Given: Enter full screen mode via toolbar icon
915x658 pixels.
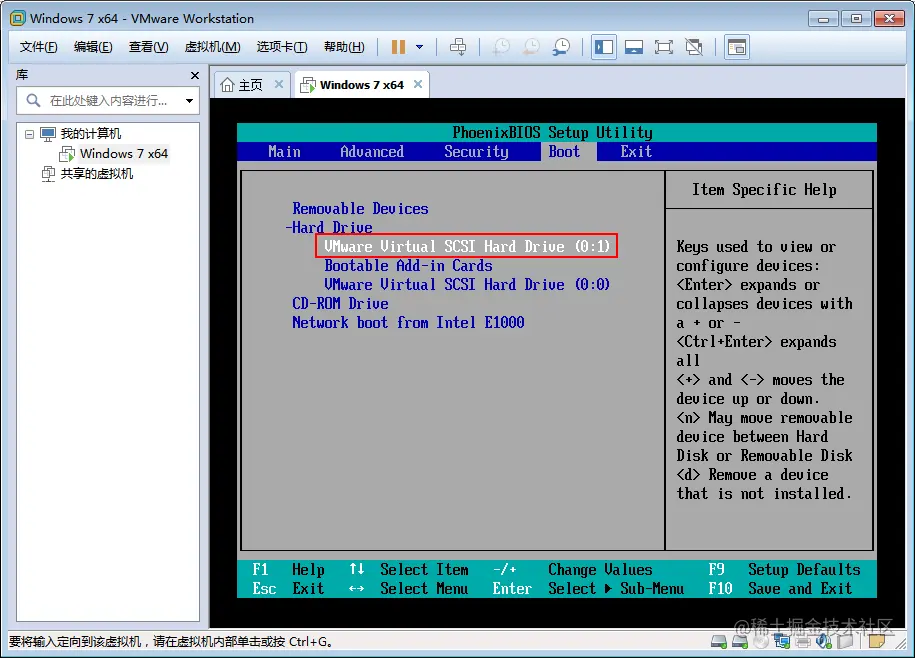Looking at the screenshot, I should (663, 47).
